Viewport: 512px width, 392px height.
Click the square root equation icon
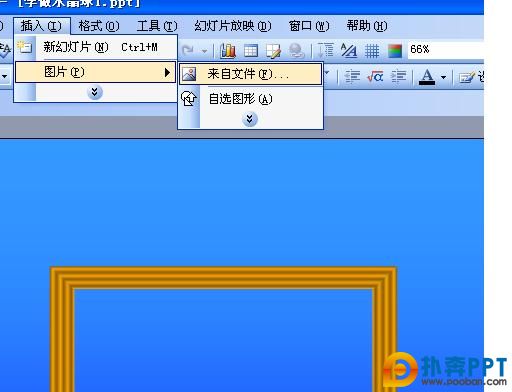pyautogui.click(x=375, y=77)
